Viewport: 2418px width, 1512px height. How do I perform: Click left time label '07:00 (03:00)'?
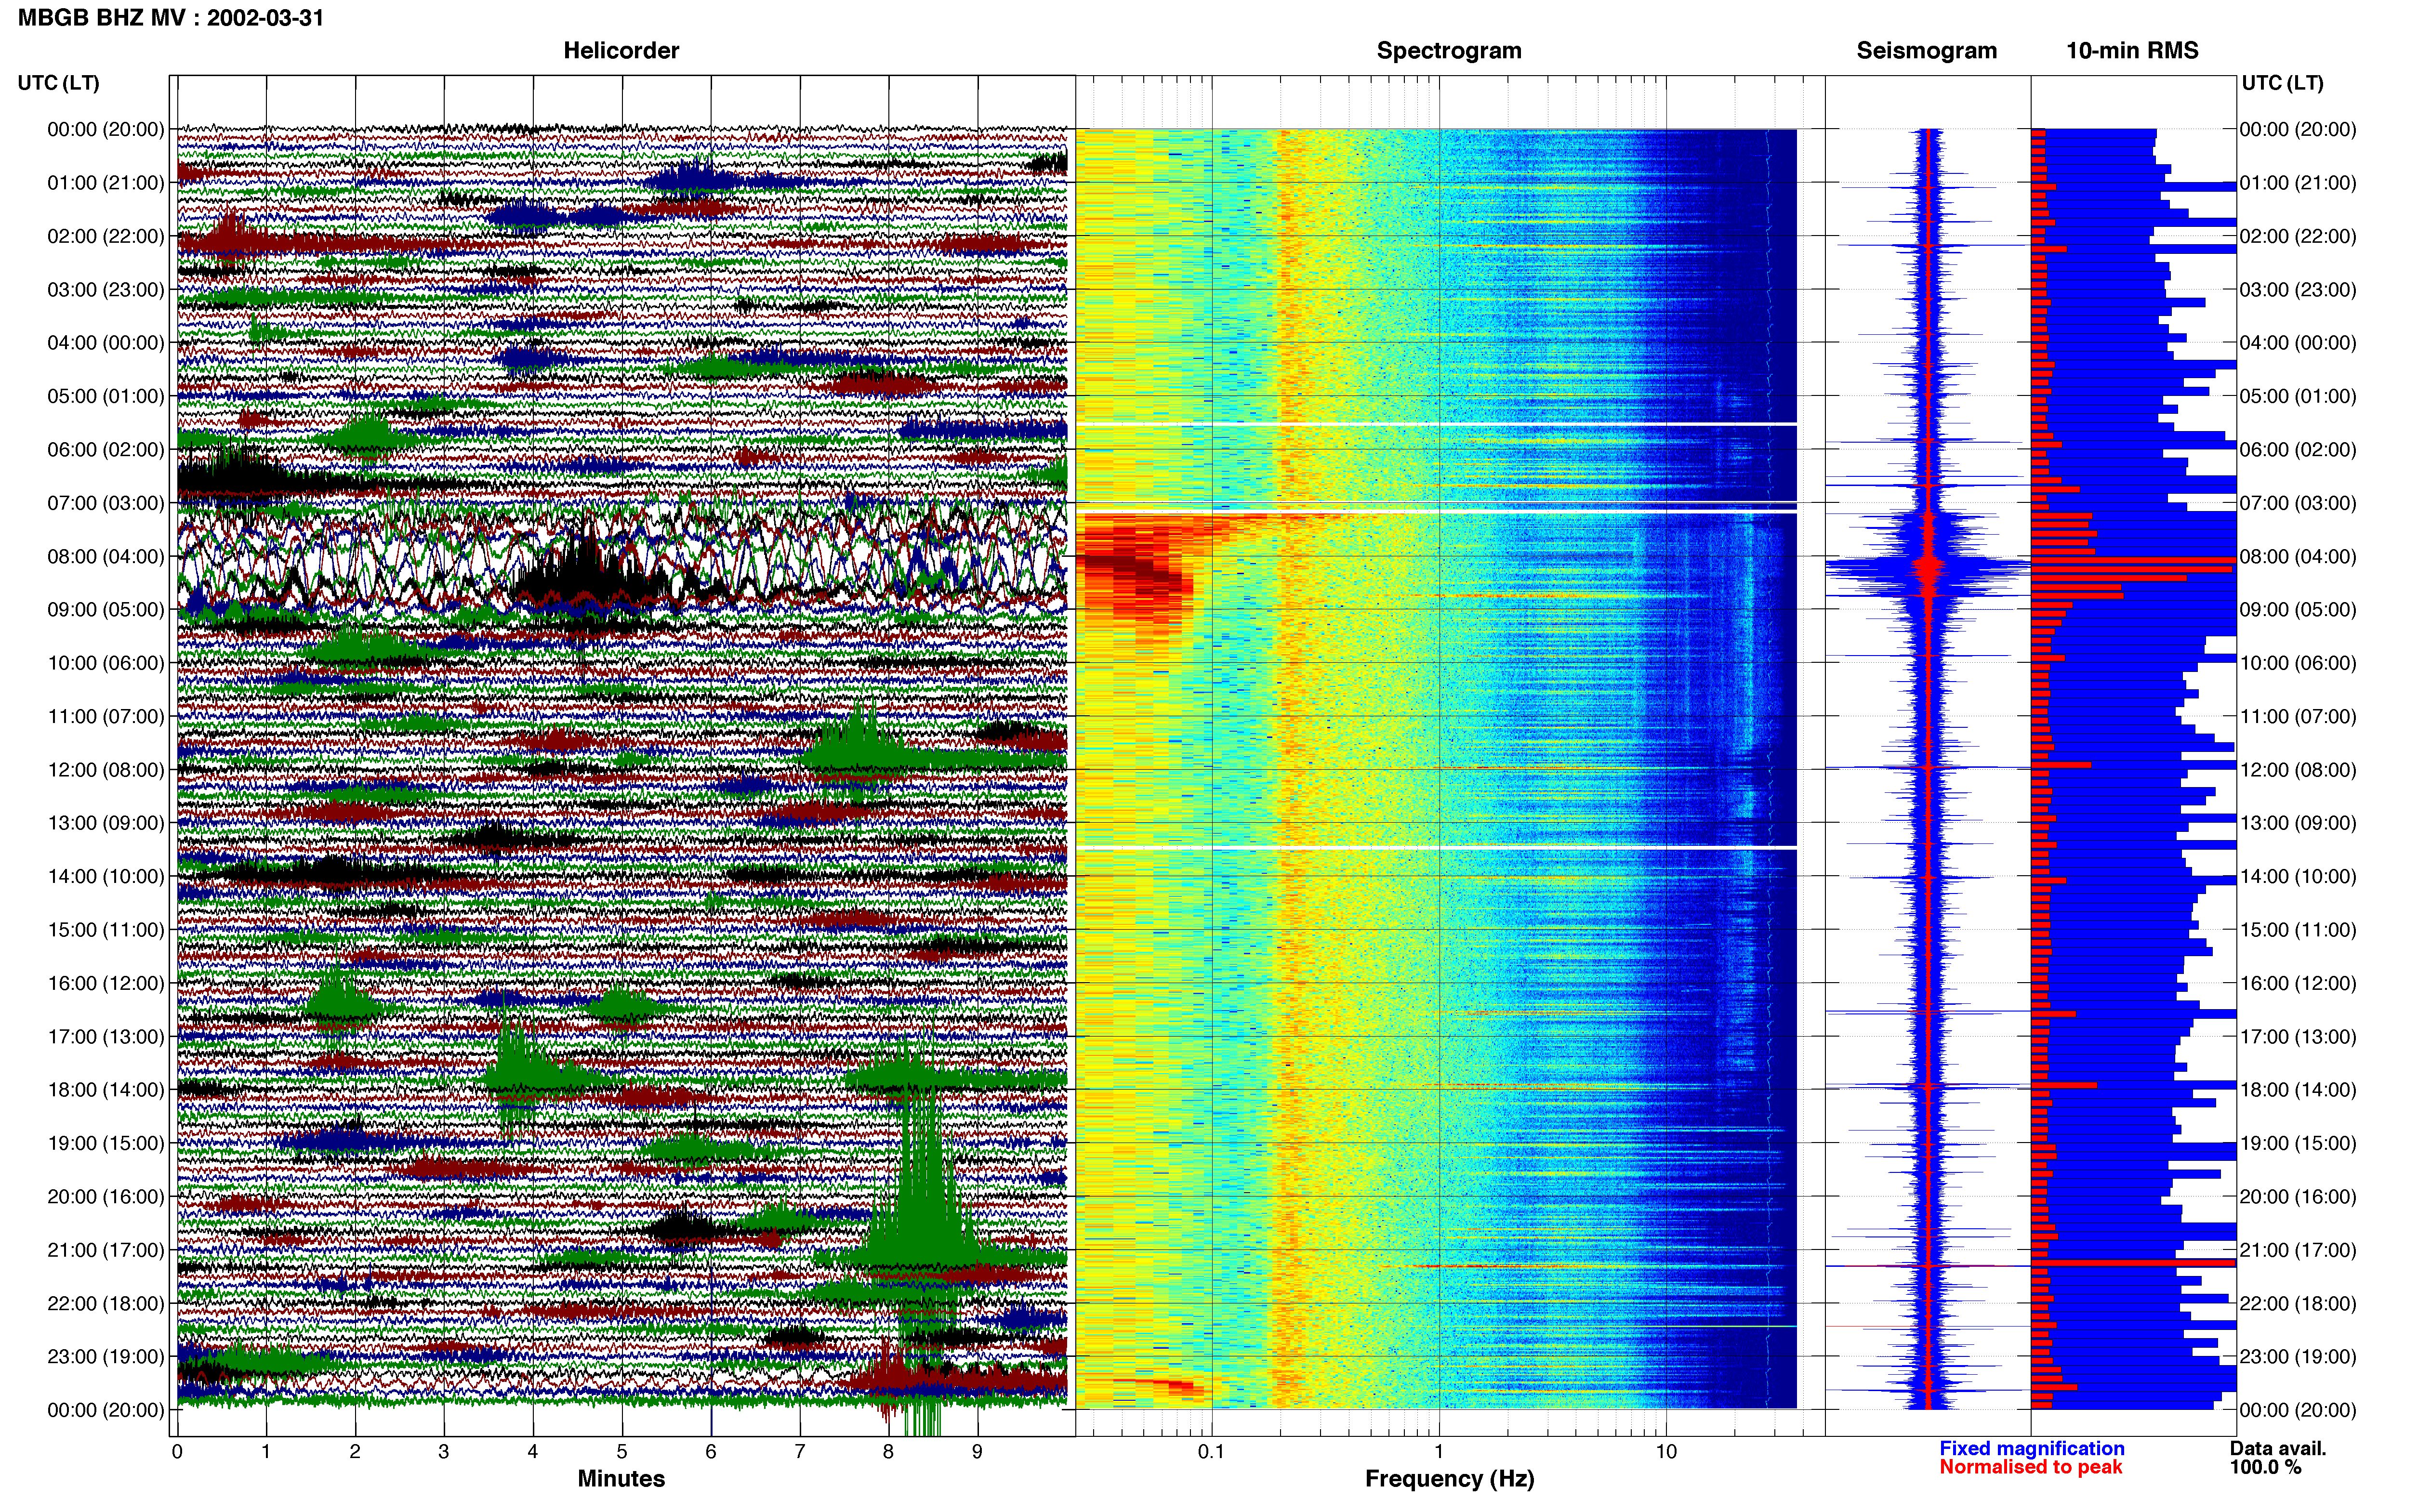coord(106,503)
